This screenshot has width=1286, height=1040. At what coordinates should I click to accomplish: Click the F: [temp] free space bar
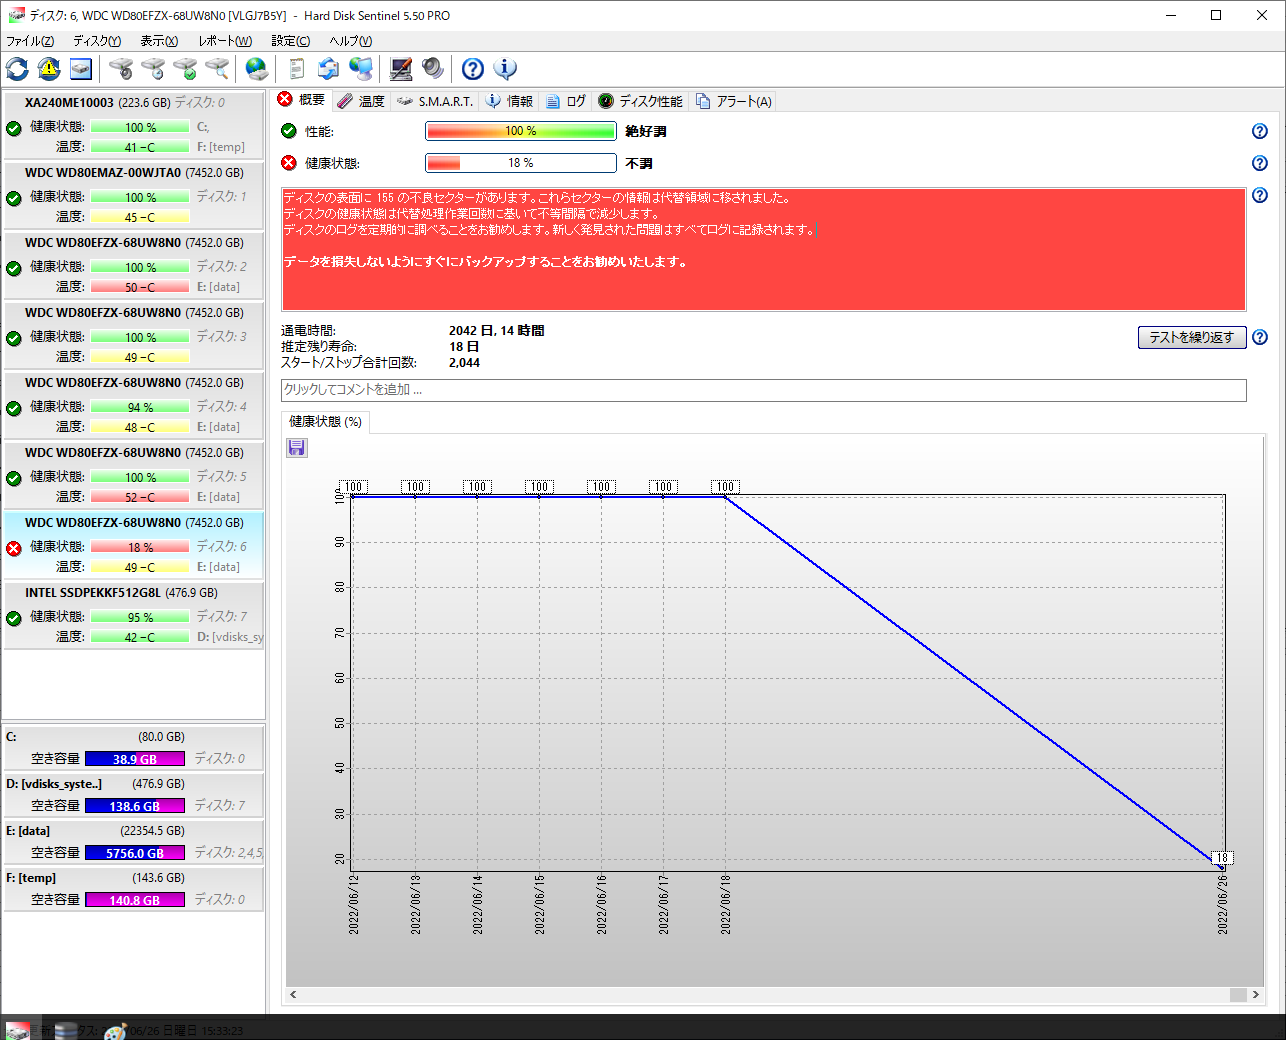(135, 900)
